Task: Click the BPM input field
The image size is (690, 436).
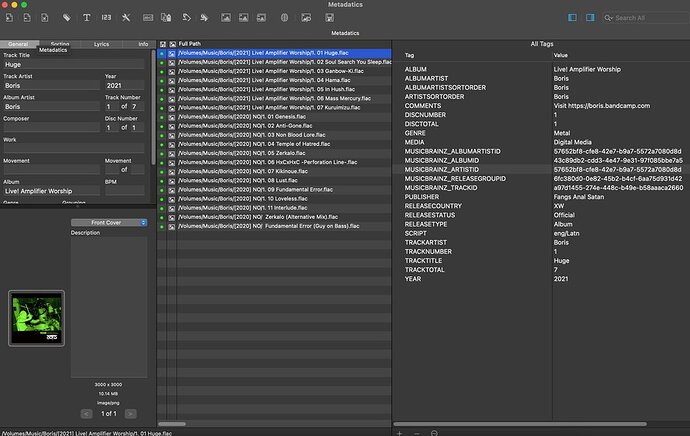Action: tap(125, 191)
